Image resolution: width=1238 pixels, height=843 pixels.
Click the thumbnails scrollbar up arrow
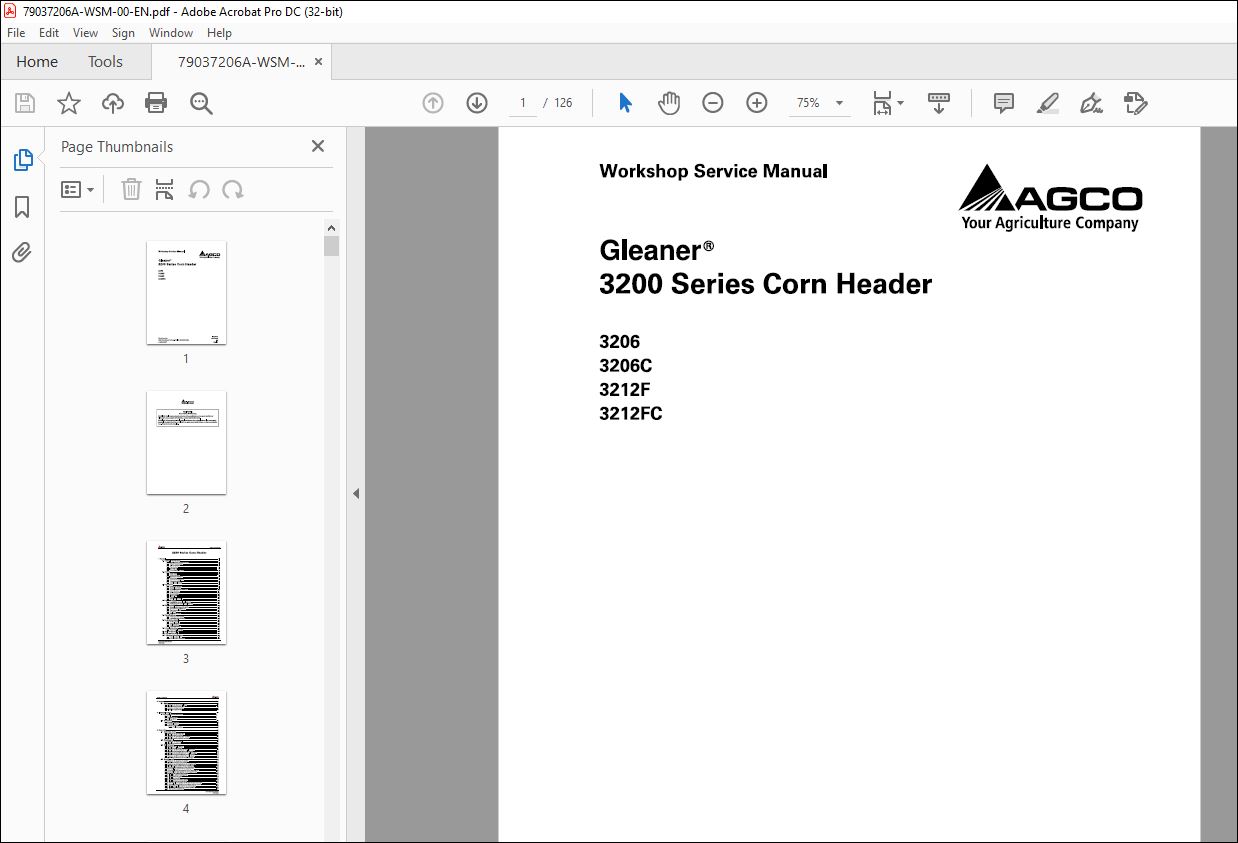332,227
